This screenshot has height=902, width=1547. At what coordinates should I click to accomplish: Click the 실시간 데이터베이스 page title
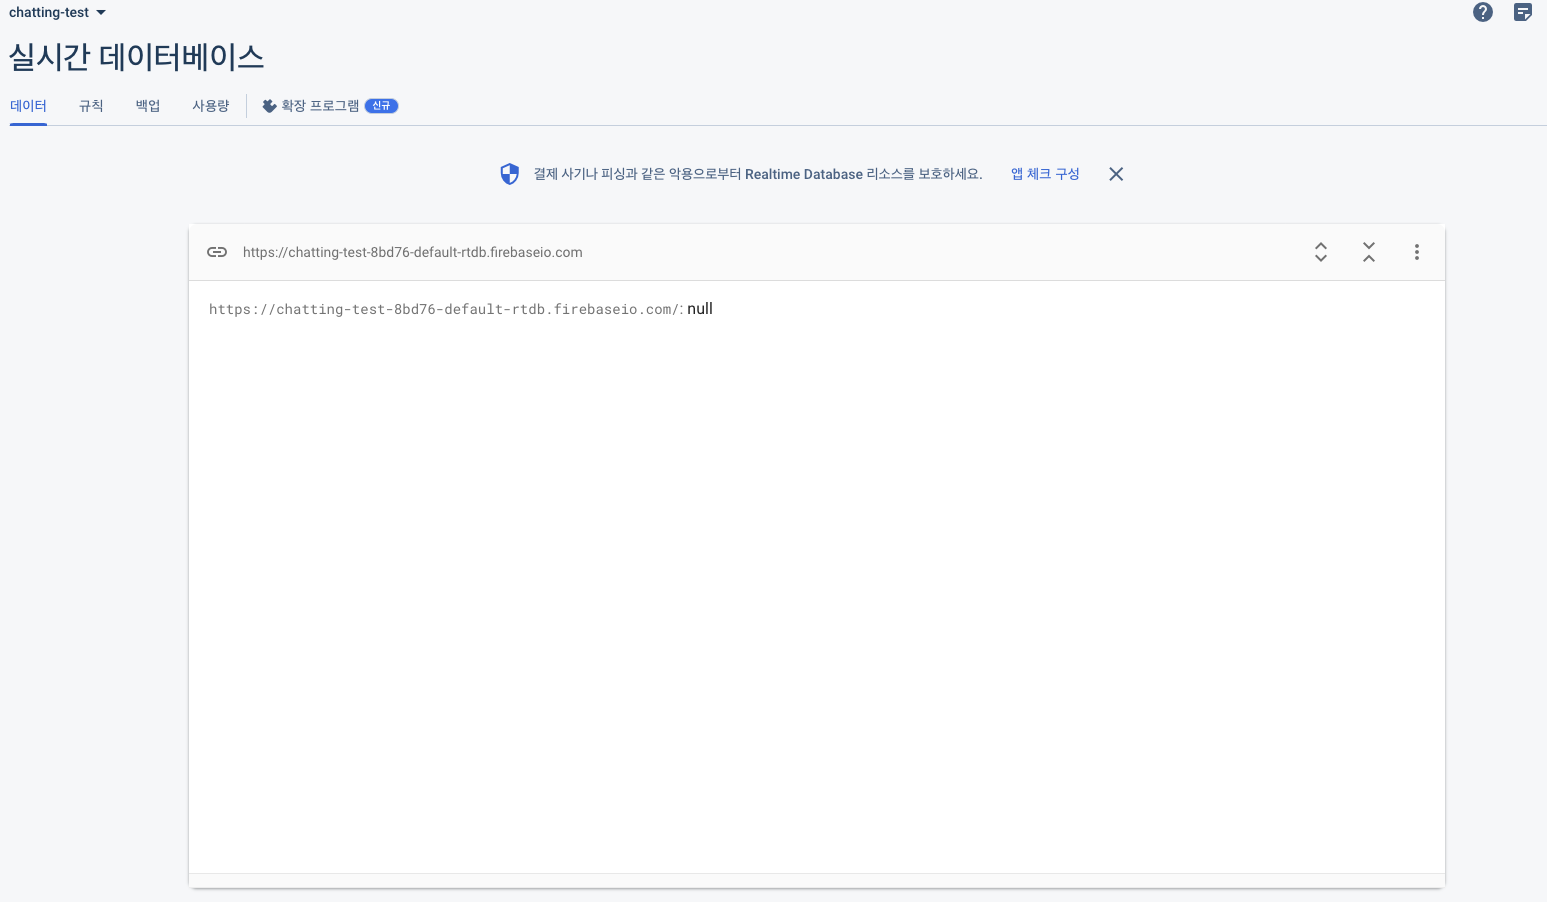click(x=136, y=57)
